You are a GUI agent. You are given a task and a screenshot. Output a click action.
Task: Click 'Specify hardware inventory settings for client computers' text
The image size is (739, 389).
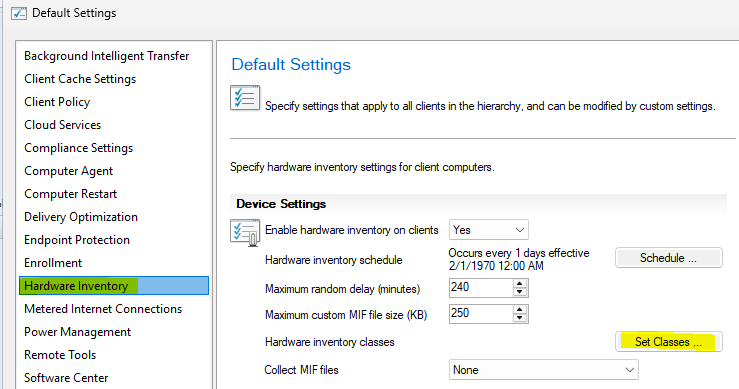[362, 167]
